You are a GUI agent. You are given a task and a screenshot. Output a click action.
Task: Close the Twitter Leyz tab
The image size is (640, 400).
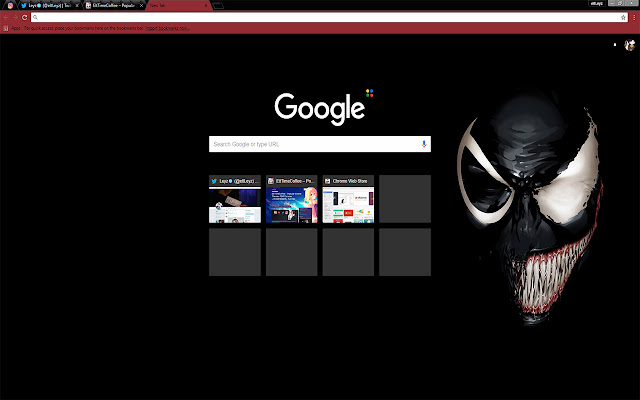click(77, 5)
